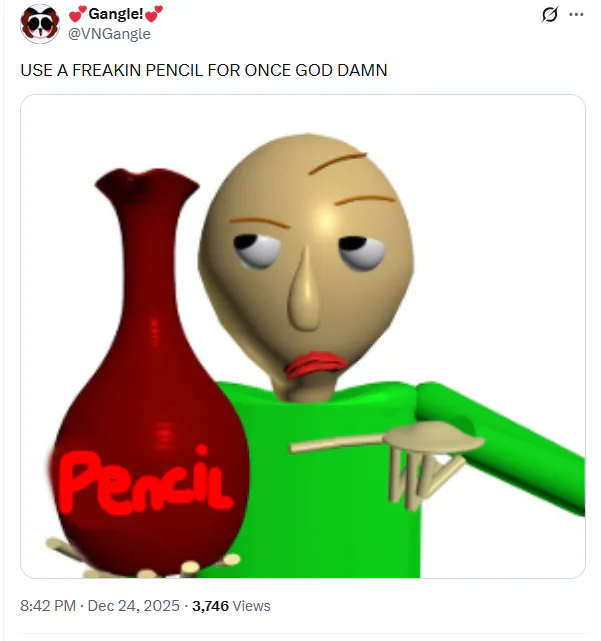This screenshot has height=641, width=601.
Task: Open the "Gangle!" display name link
Action: pyautogui.click(x=116, y=14)
